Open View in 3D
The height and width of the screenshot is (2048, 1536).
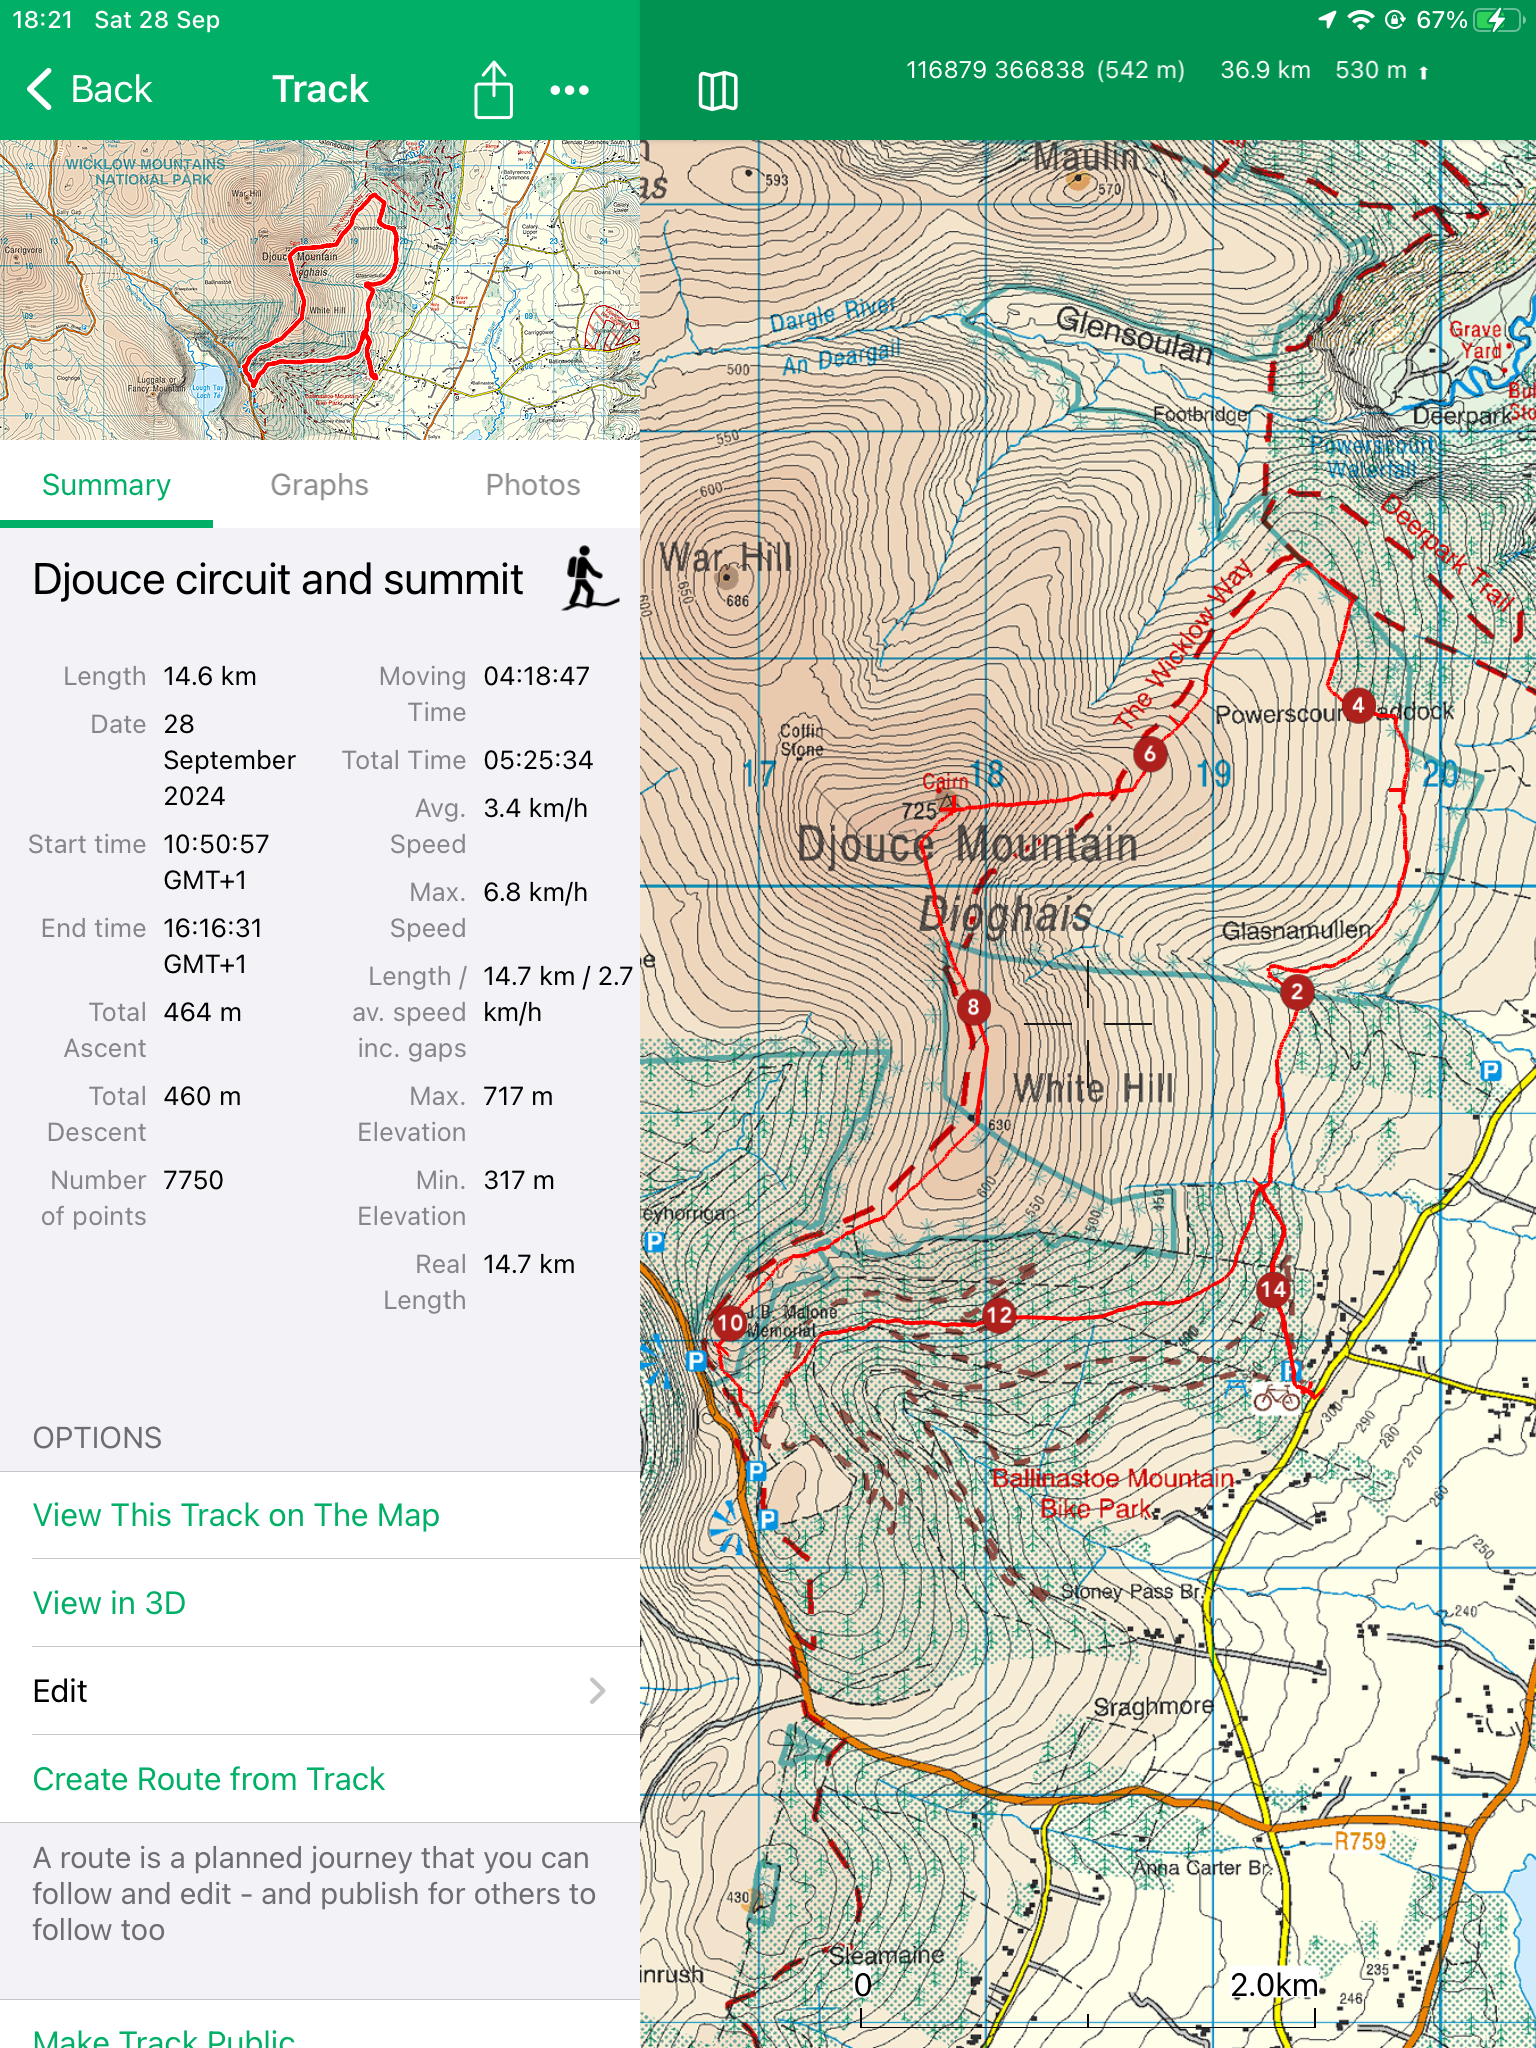(109, 1603)
